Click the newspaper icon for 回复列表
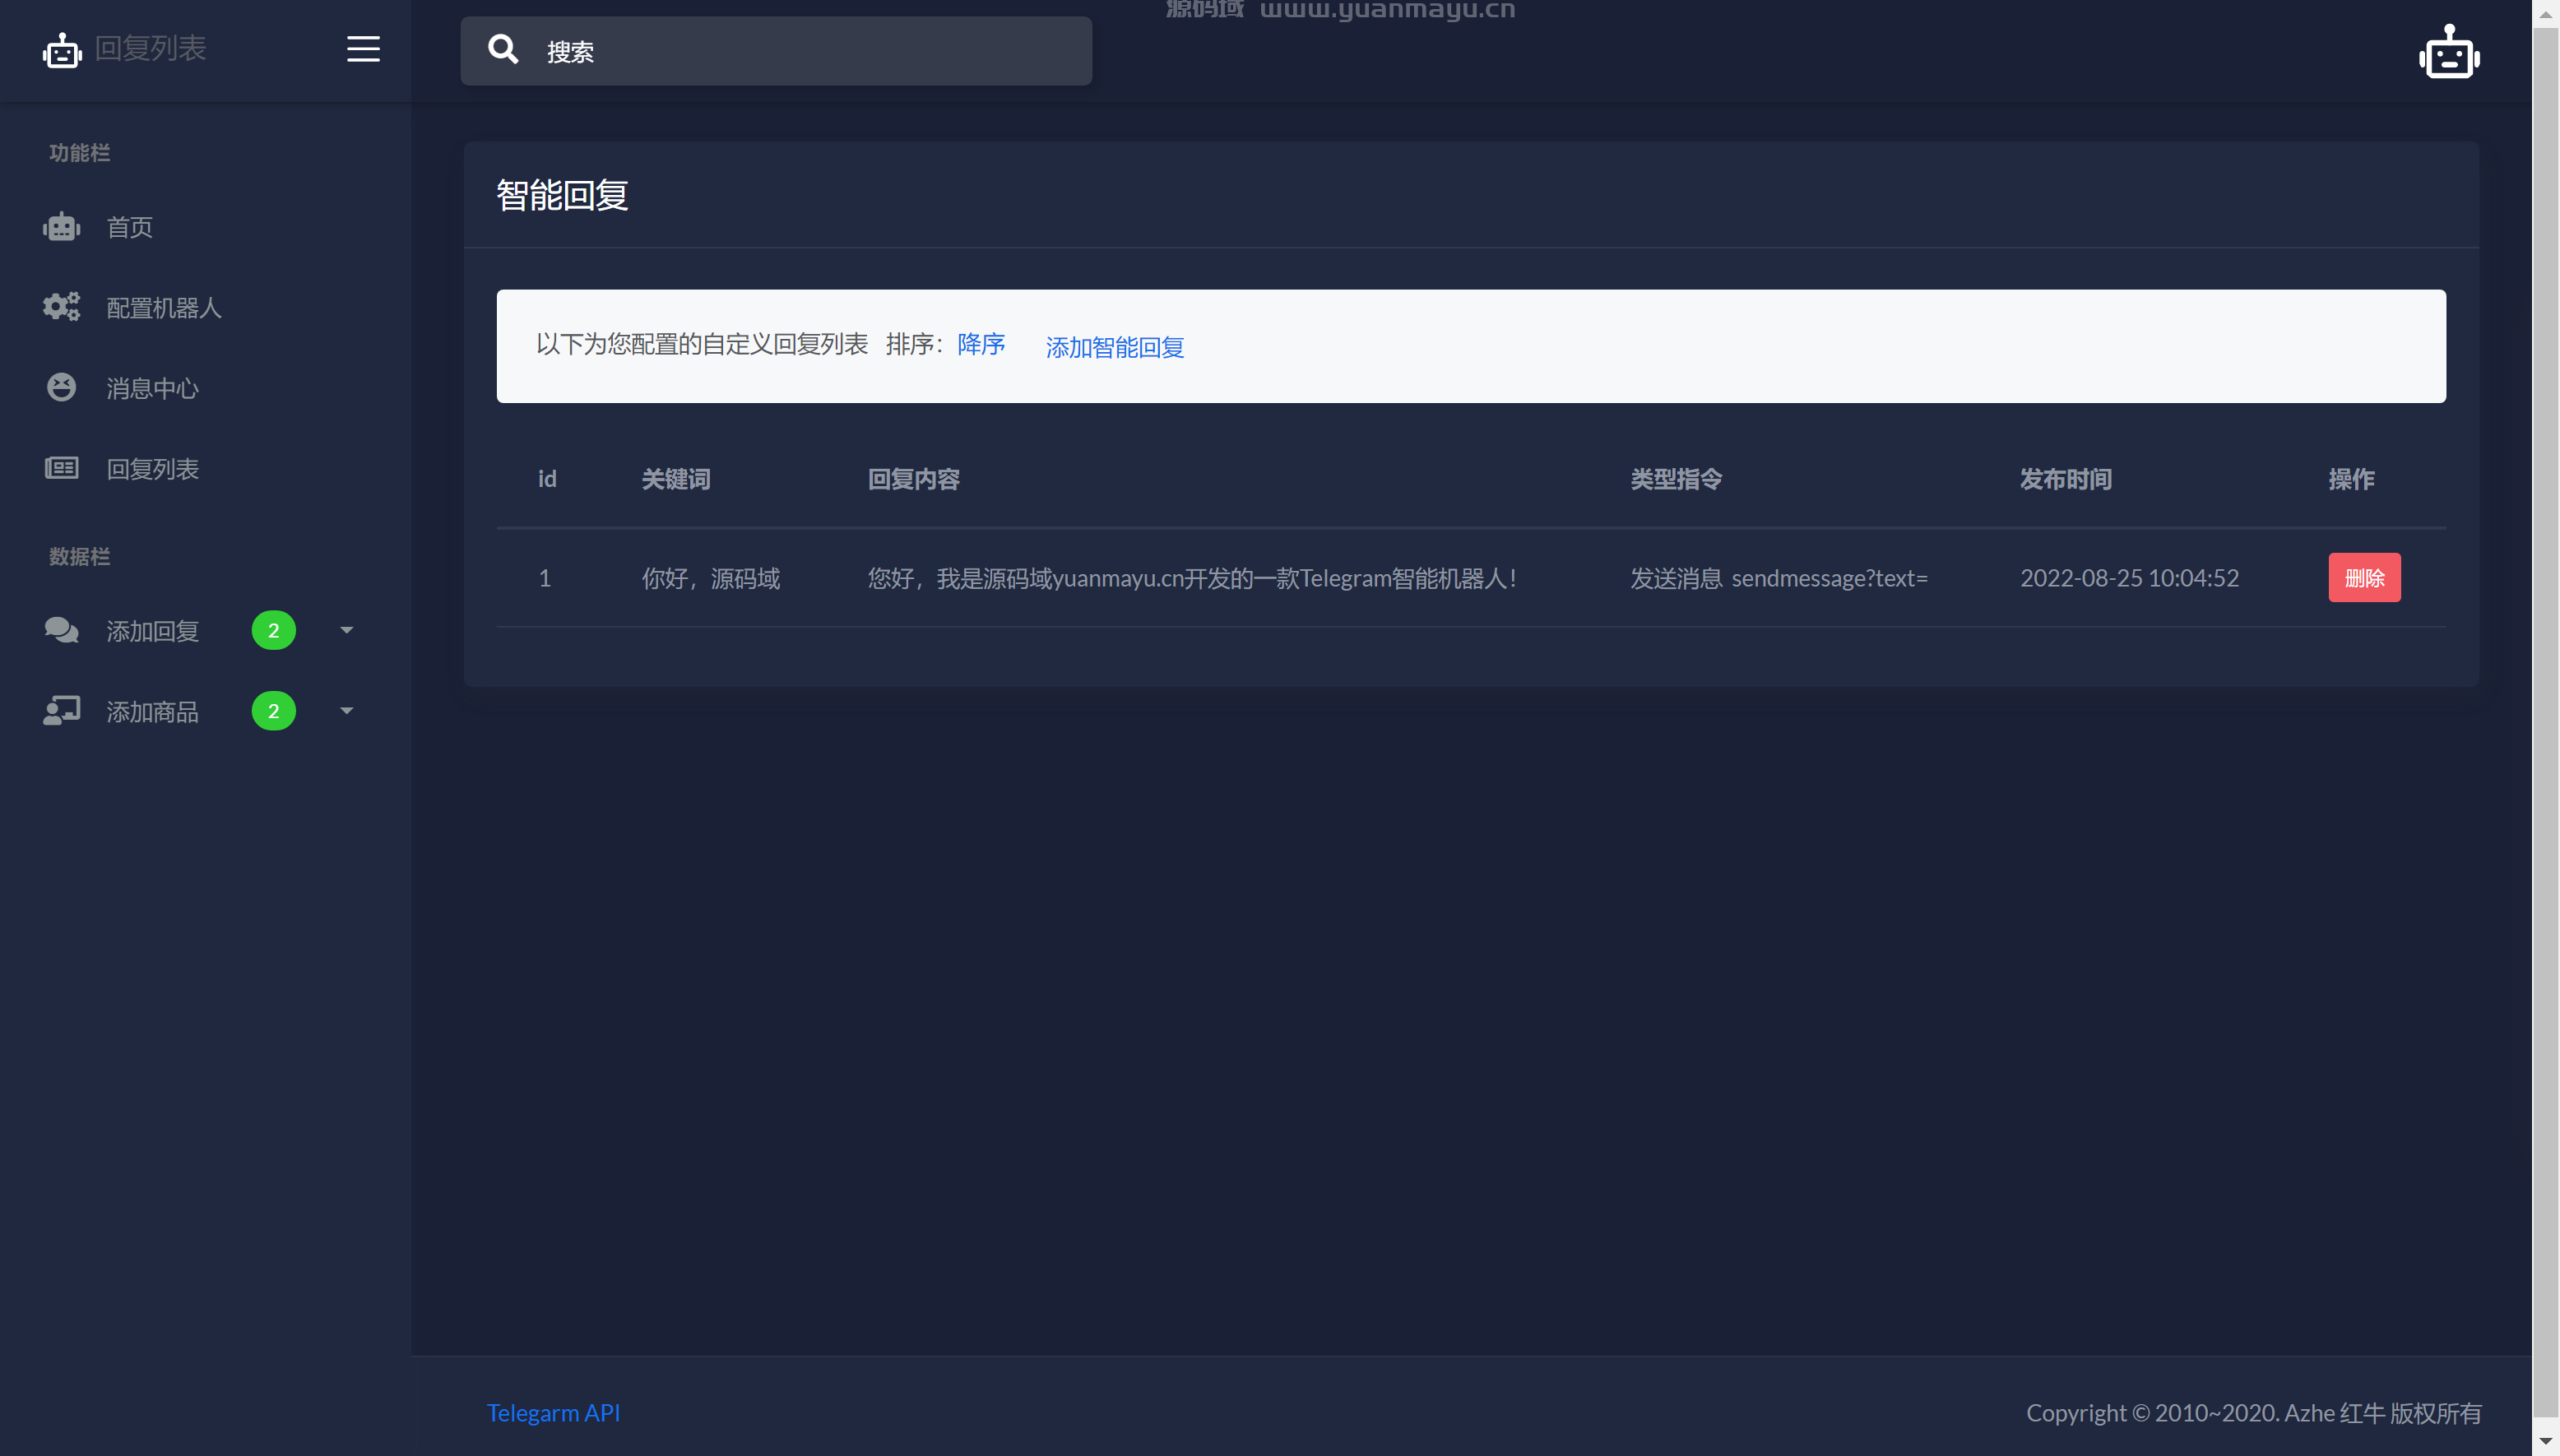 [x=61, y=468]
